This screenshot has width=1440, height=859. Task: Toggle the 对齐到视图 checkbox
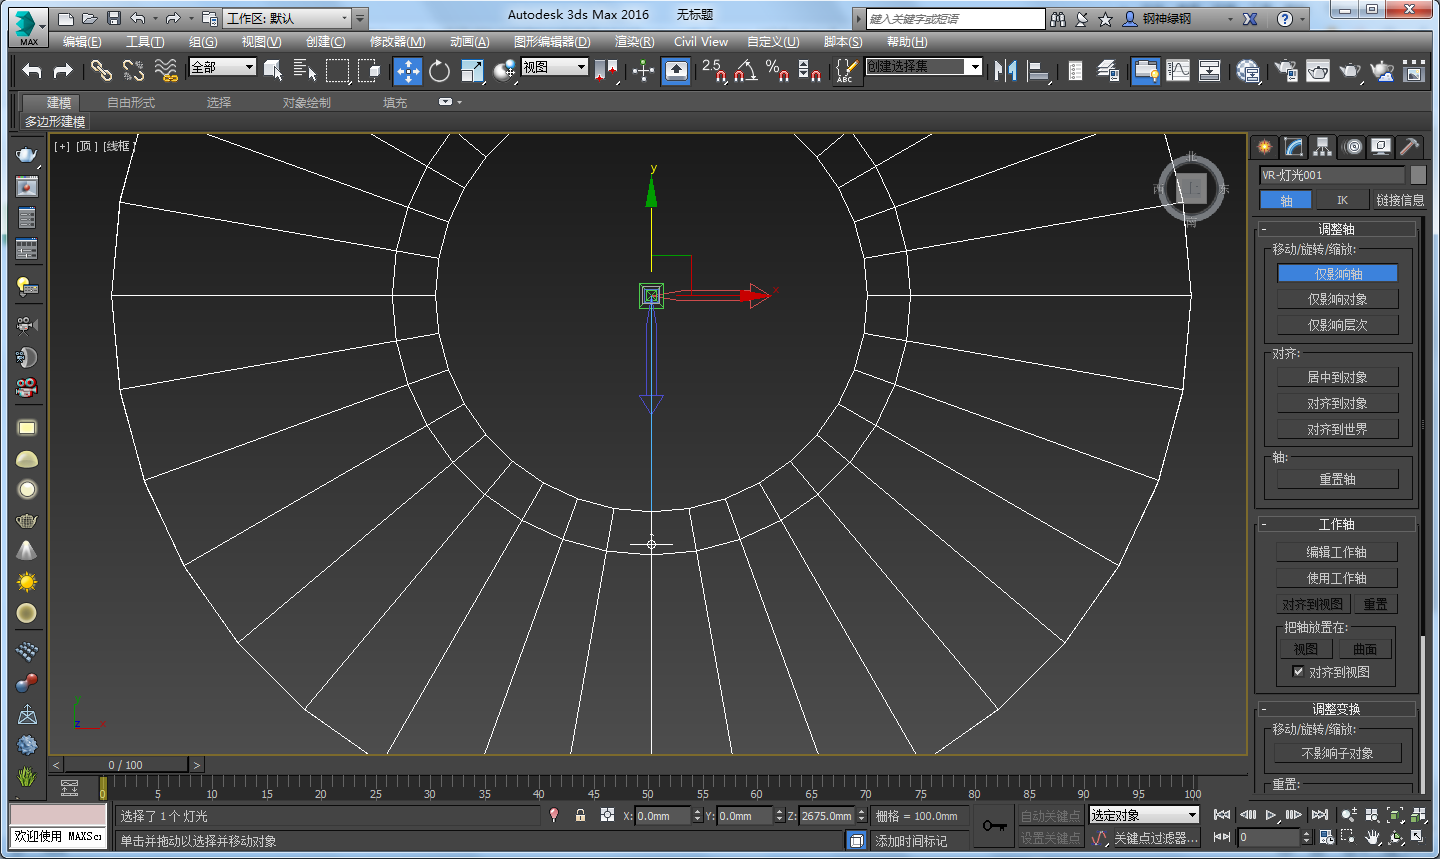click(1298, 672)
